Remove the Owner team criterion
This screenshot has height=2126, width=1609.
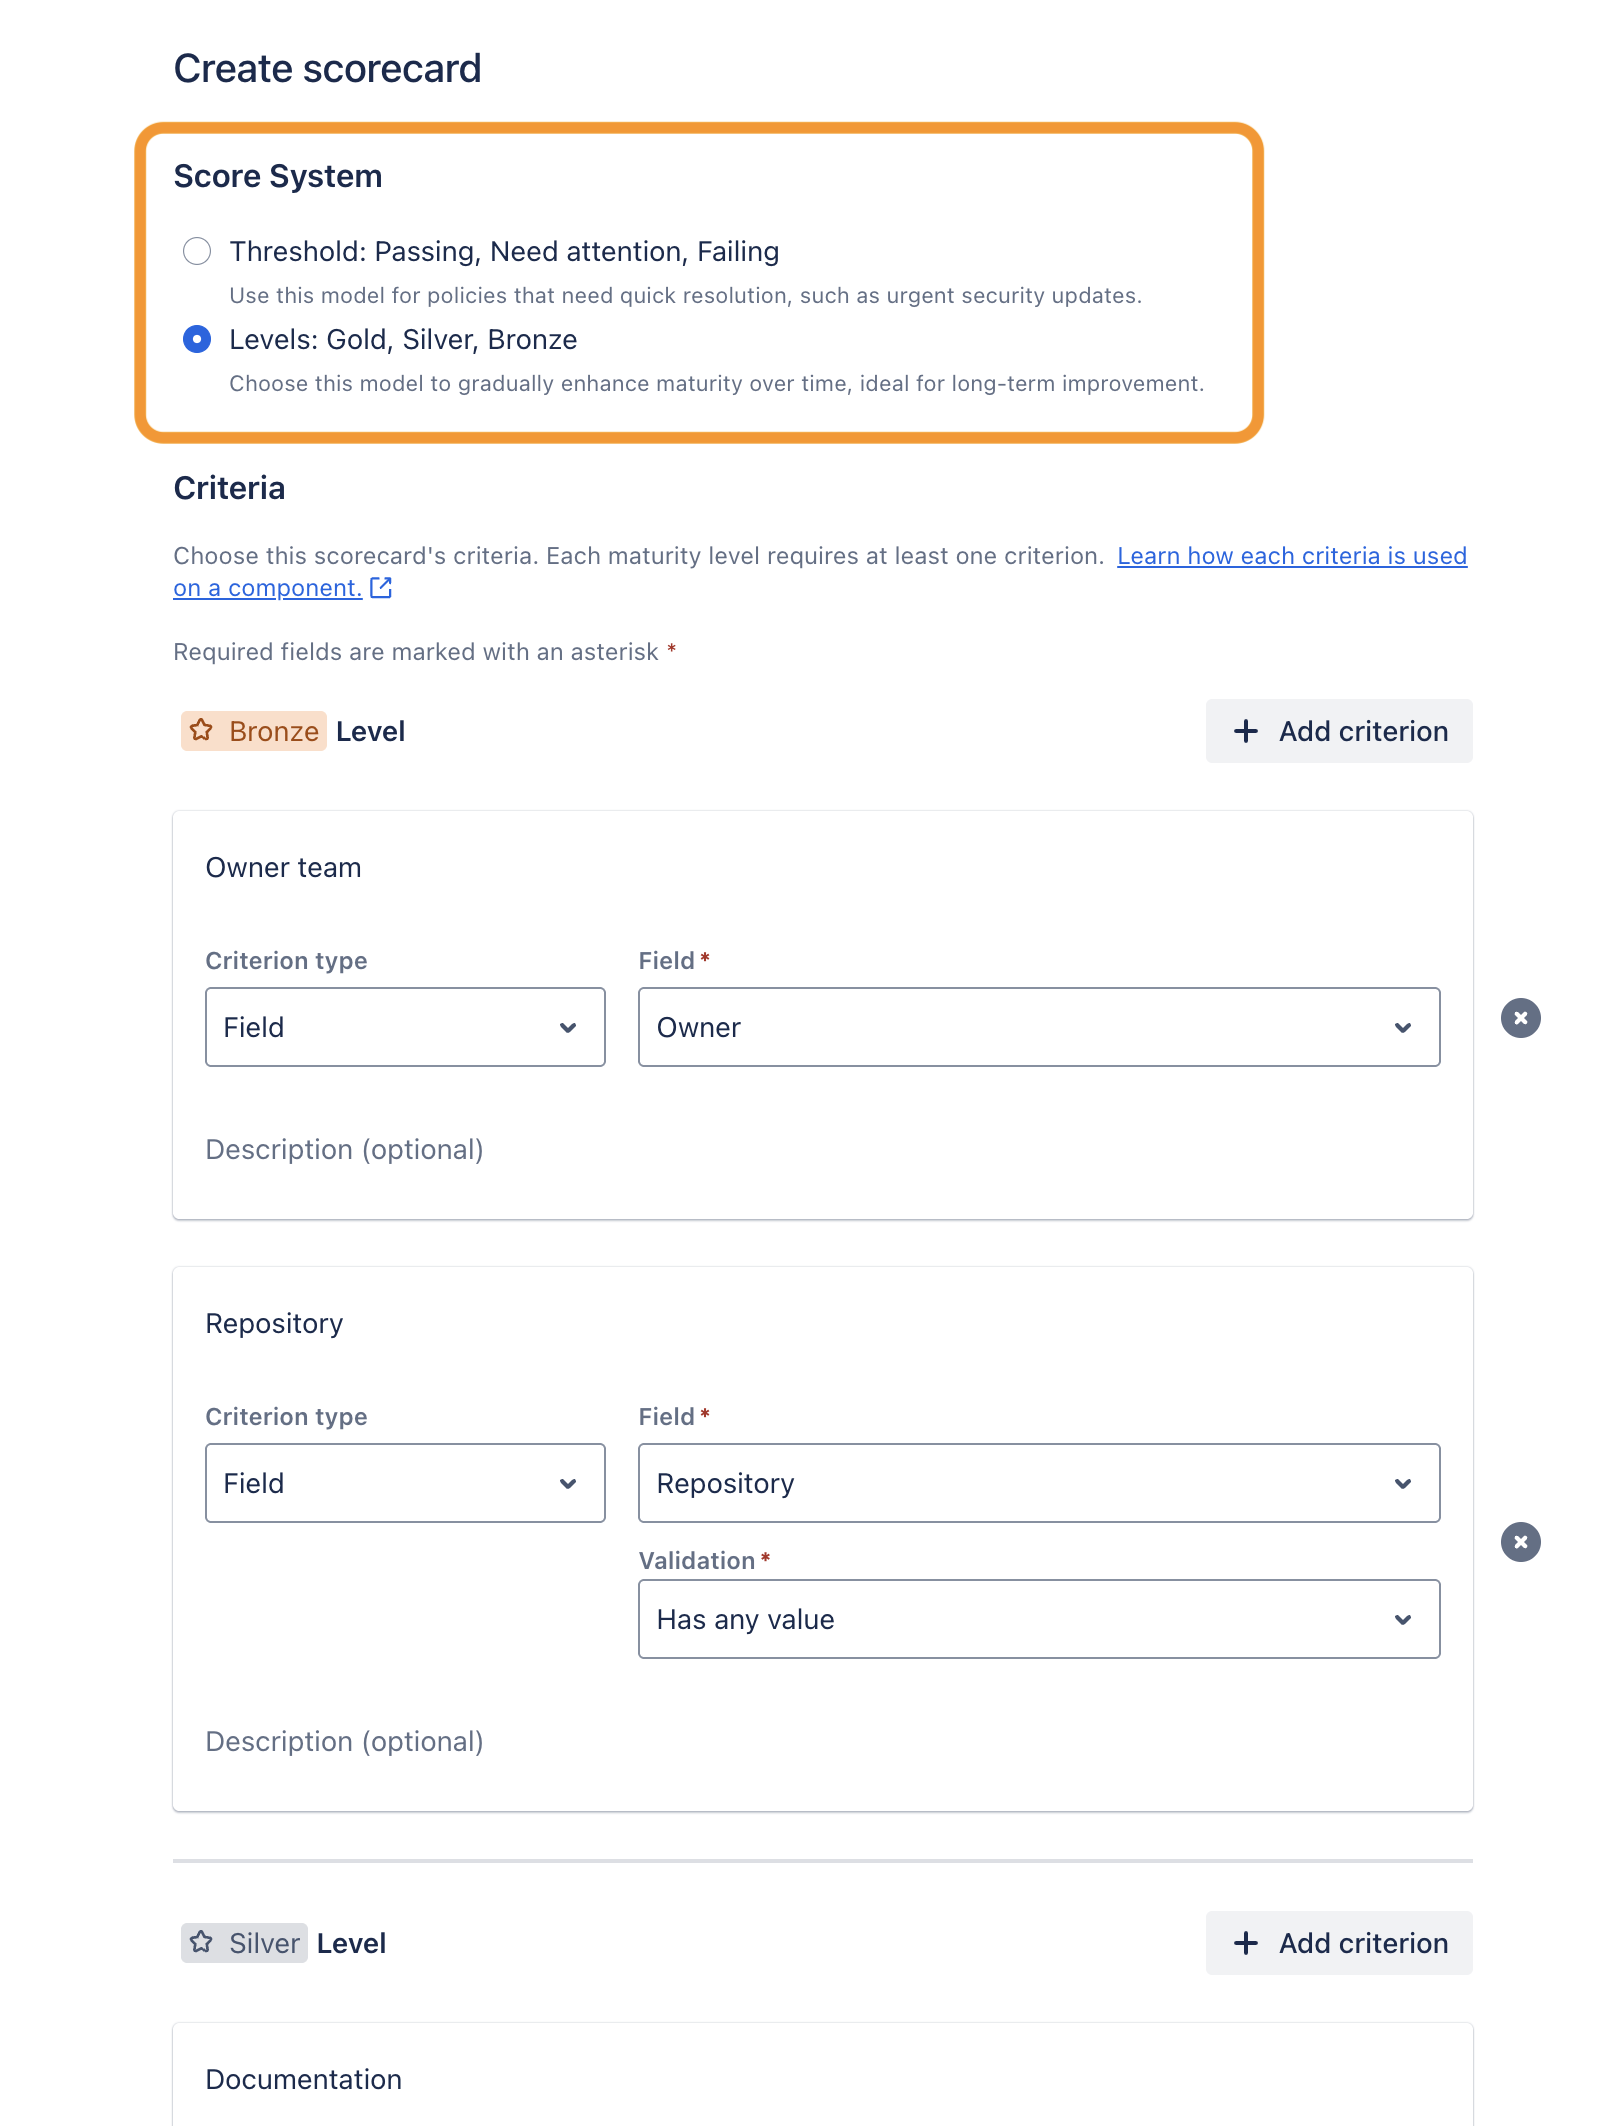point(1521,1018)
